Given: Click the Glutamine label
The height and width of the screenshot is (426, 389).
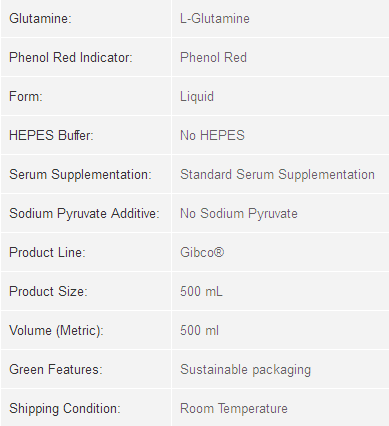Looking at the screenshot, I should (x=40, y=18).
